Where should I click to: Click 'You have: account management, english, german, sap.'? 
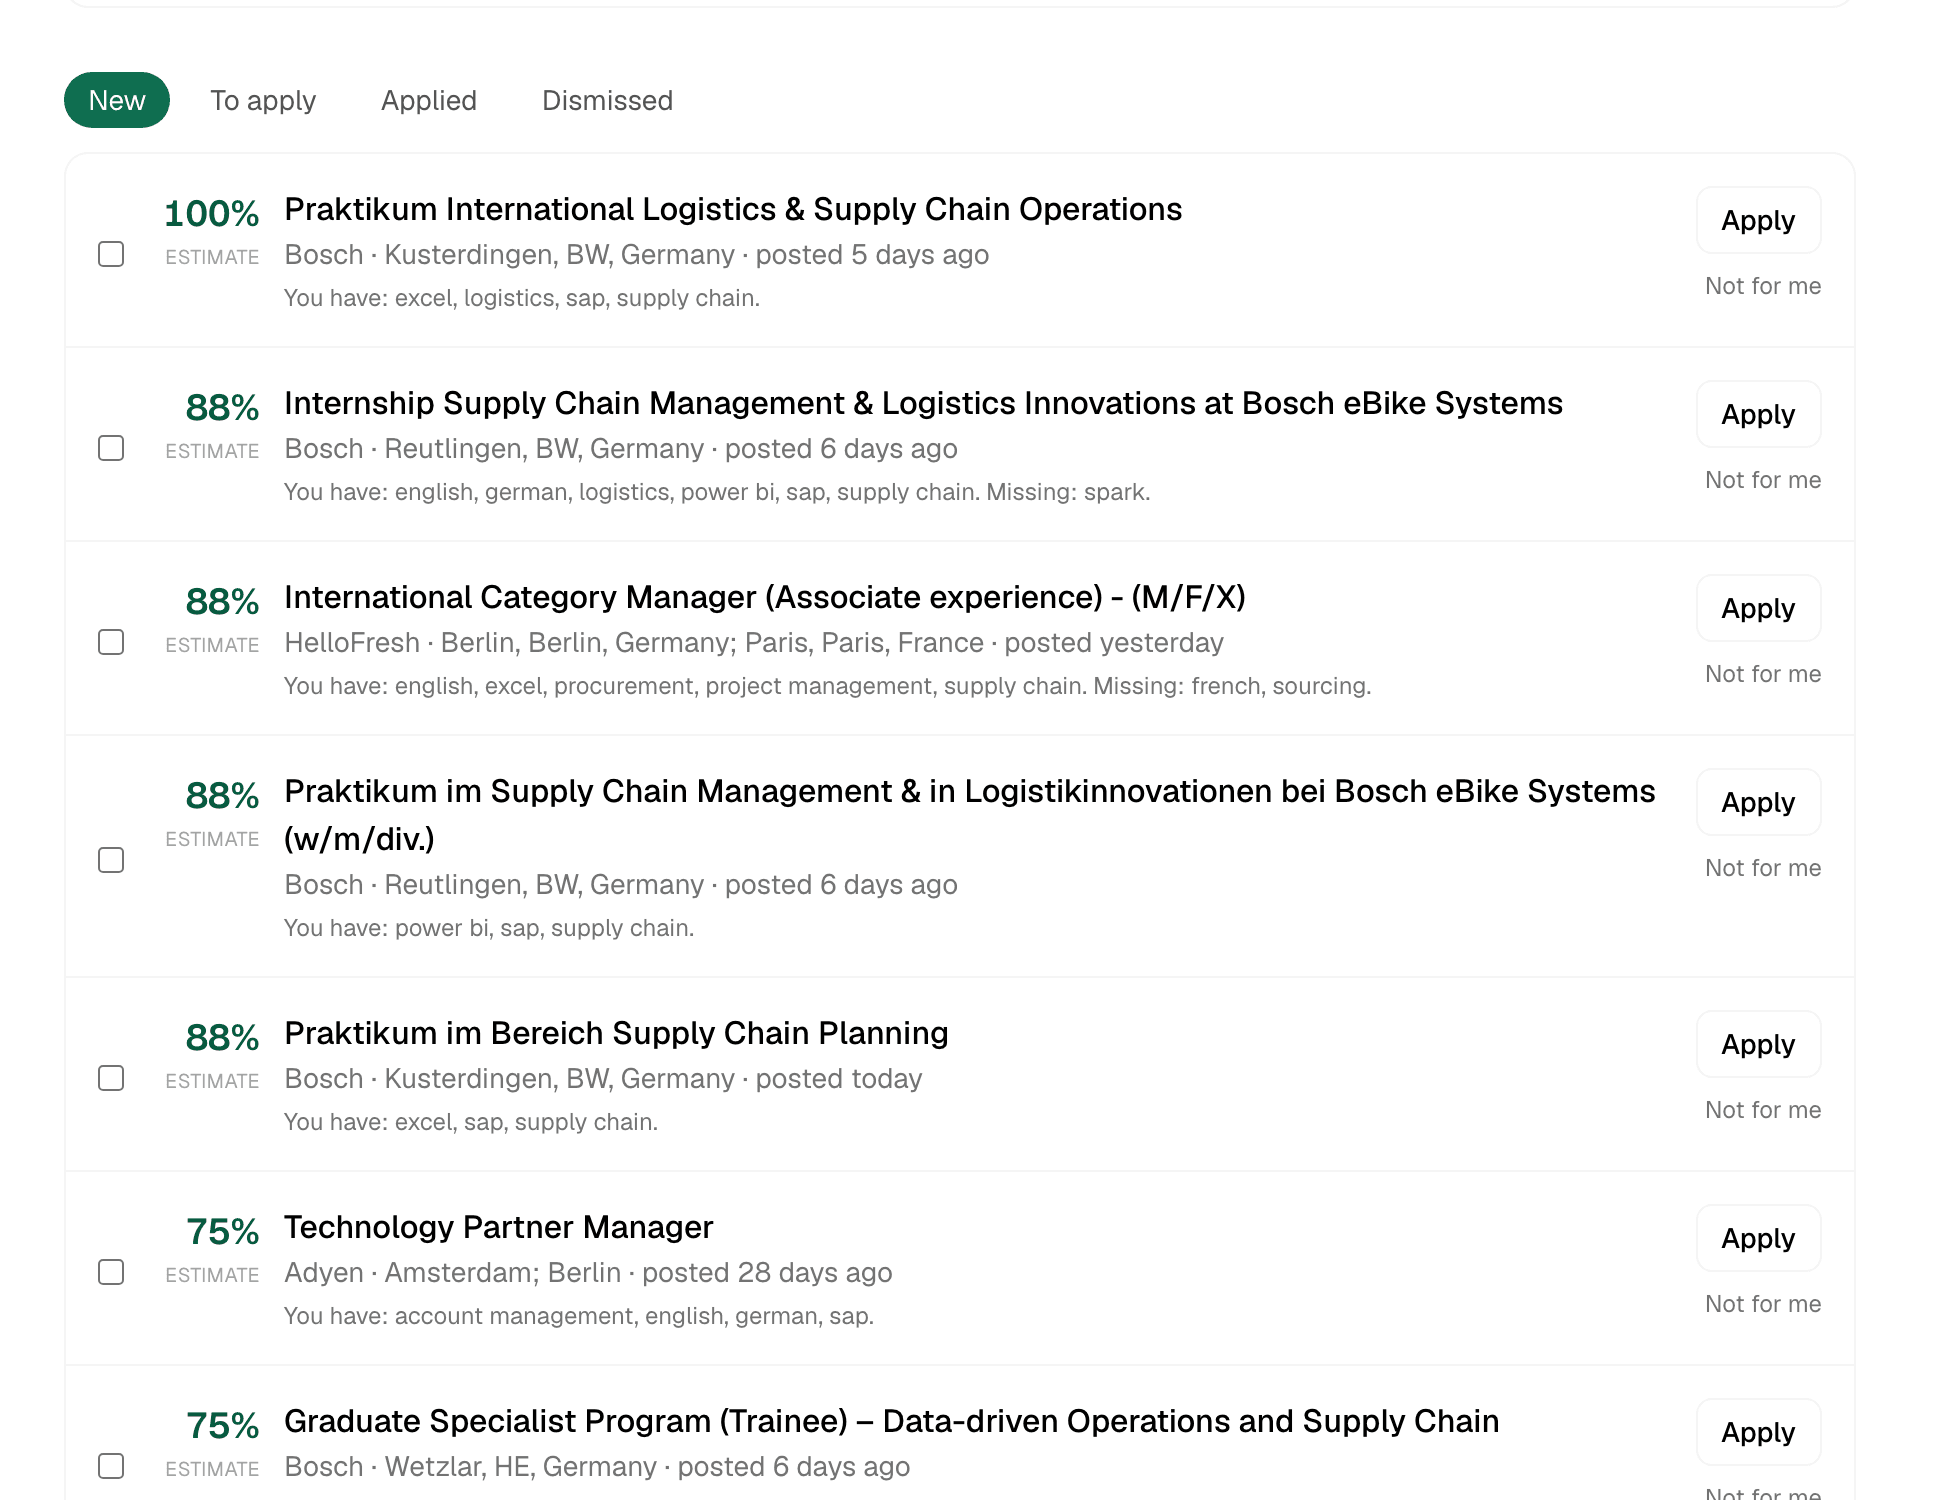pyautogui.click(x=579, y=1316)
